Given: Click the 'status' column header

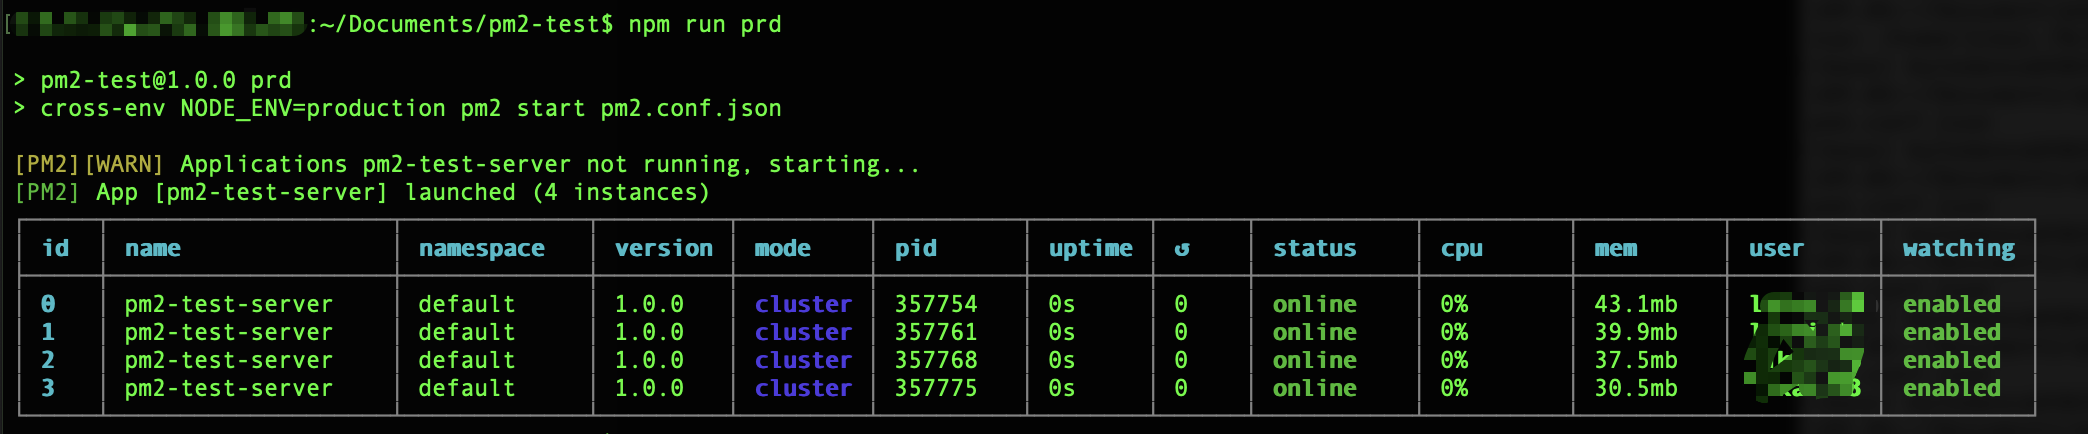Looking at the screenshot, I should pos(1315,248).
